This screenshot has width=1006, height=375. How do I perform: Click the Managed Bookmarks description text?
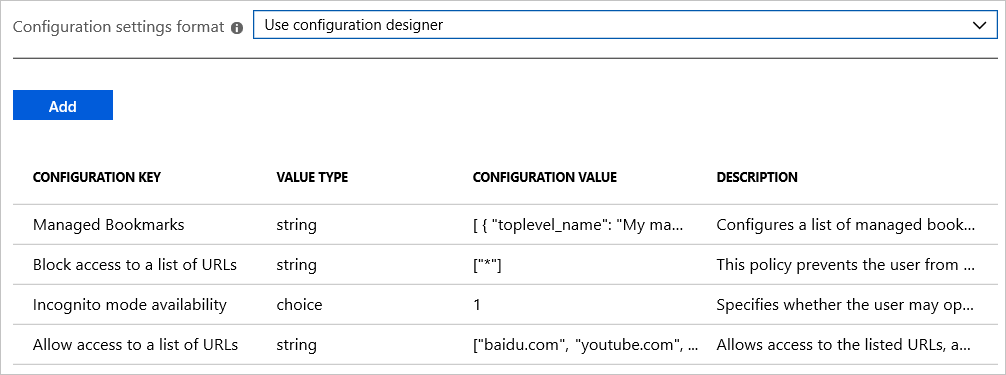click(x=846, y=225)
